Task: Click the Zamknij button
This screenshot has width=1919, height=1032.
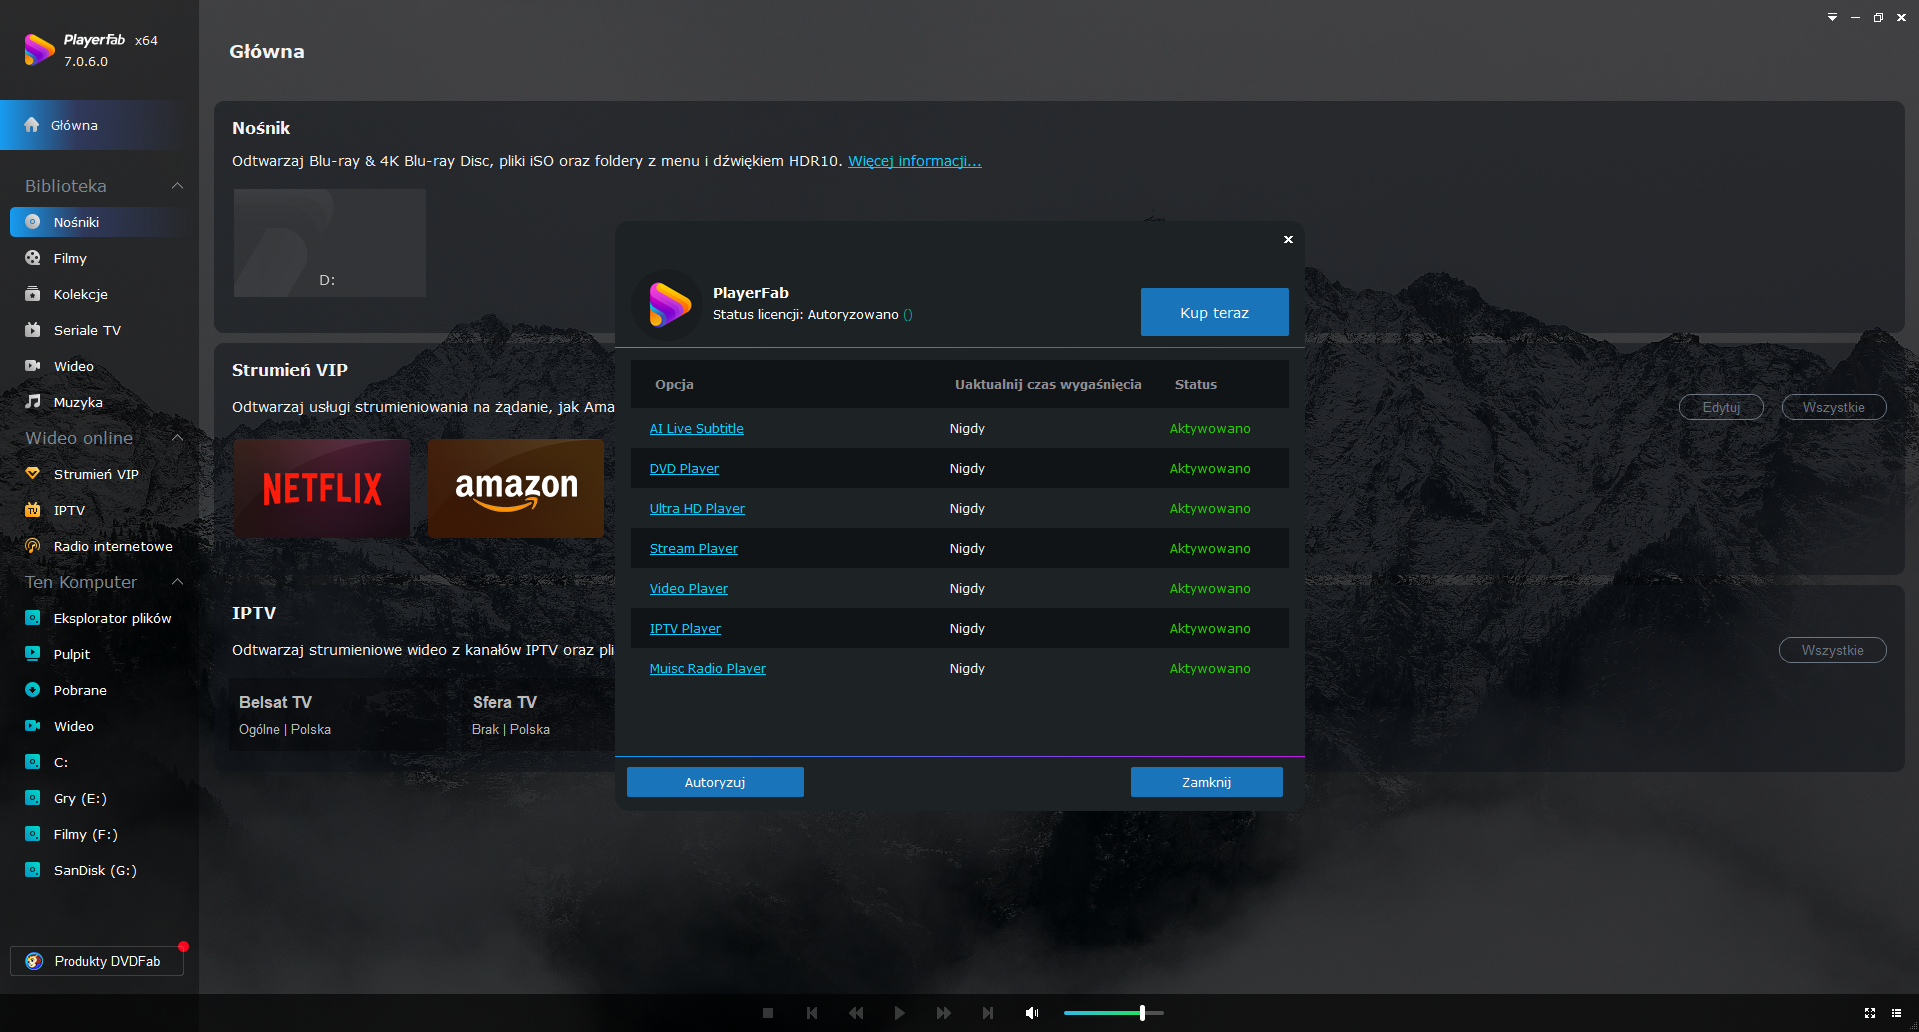Action: 1206,782
